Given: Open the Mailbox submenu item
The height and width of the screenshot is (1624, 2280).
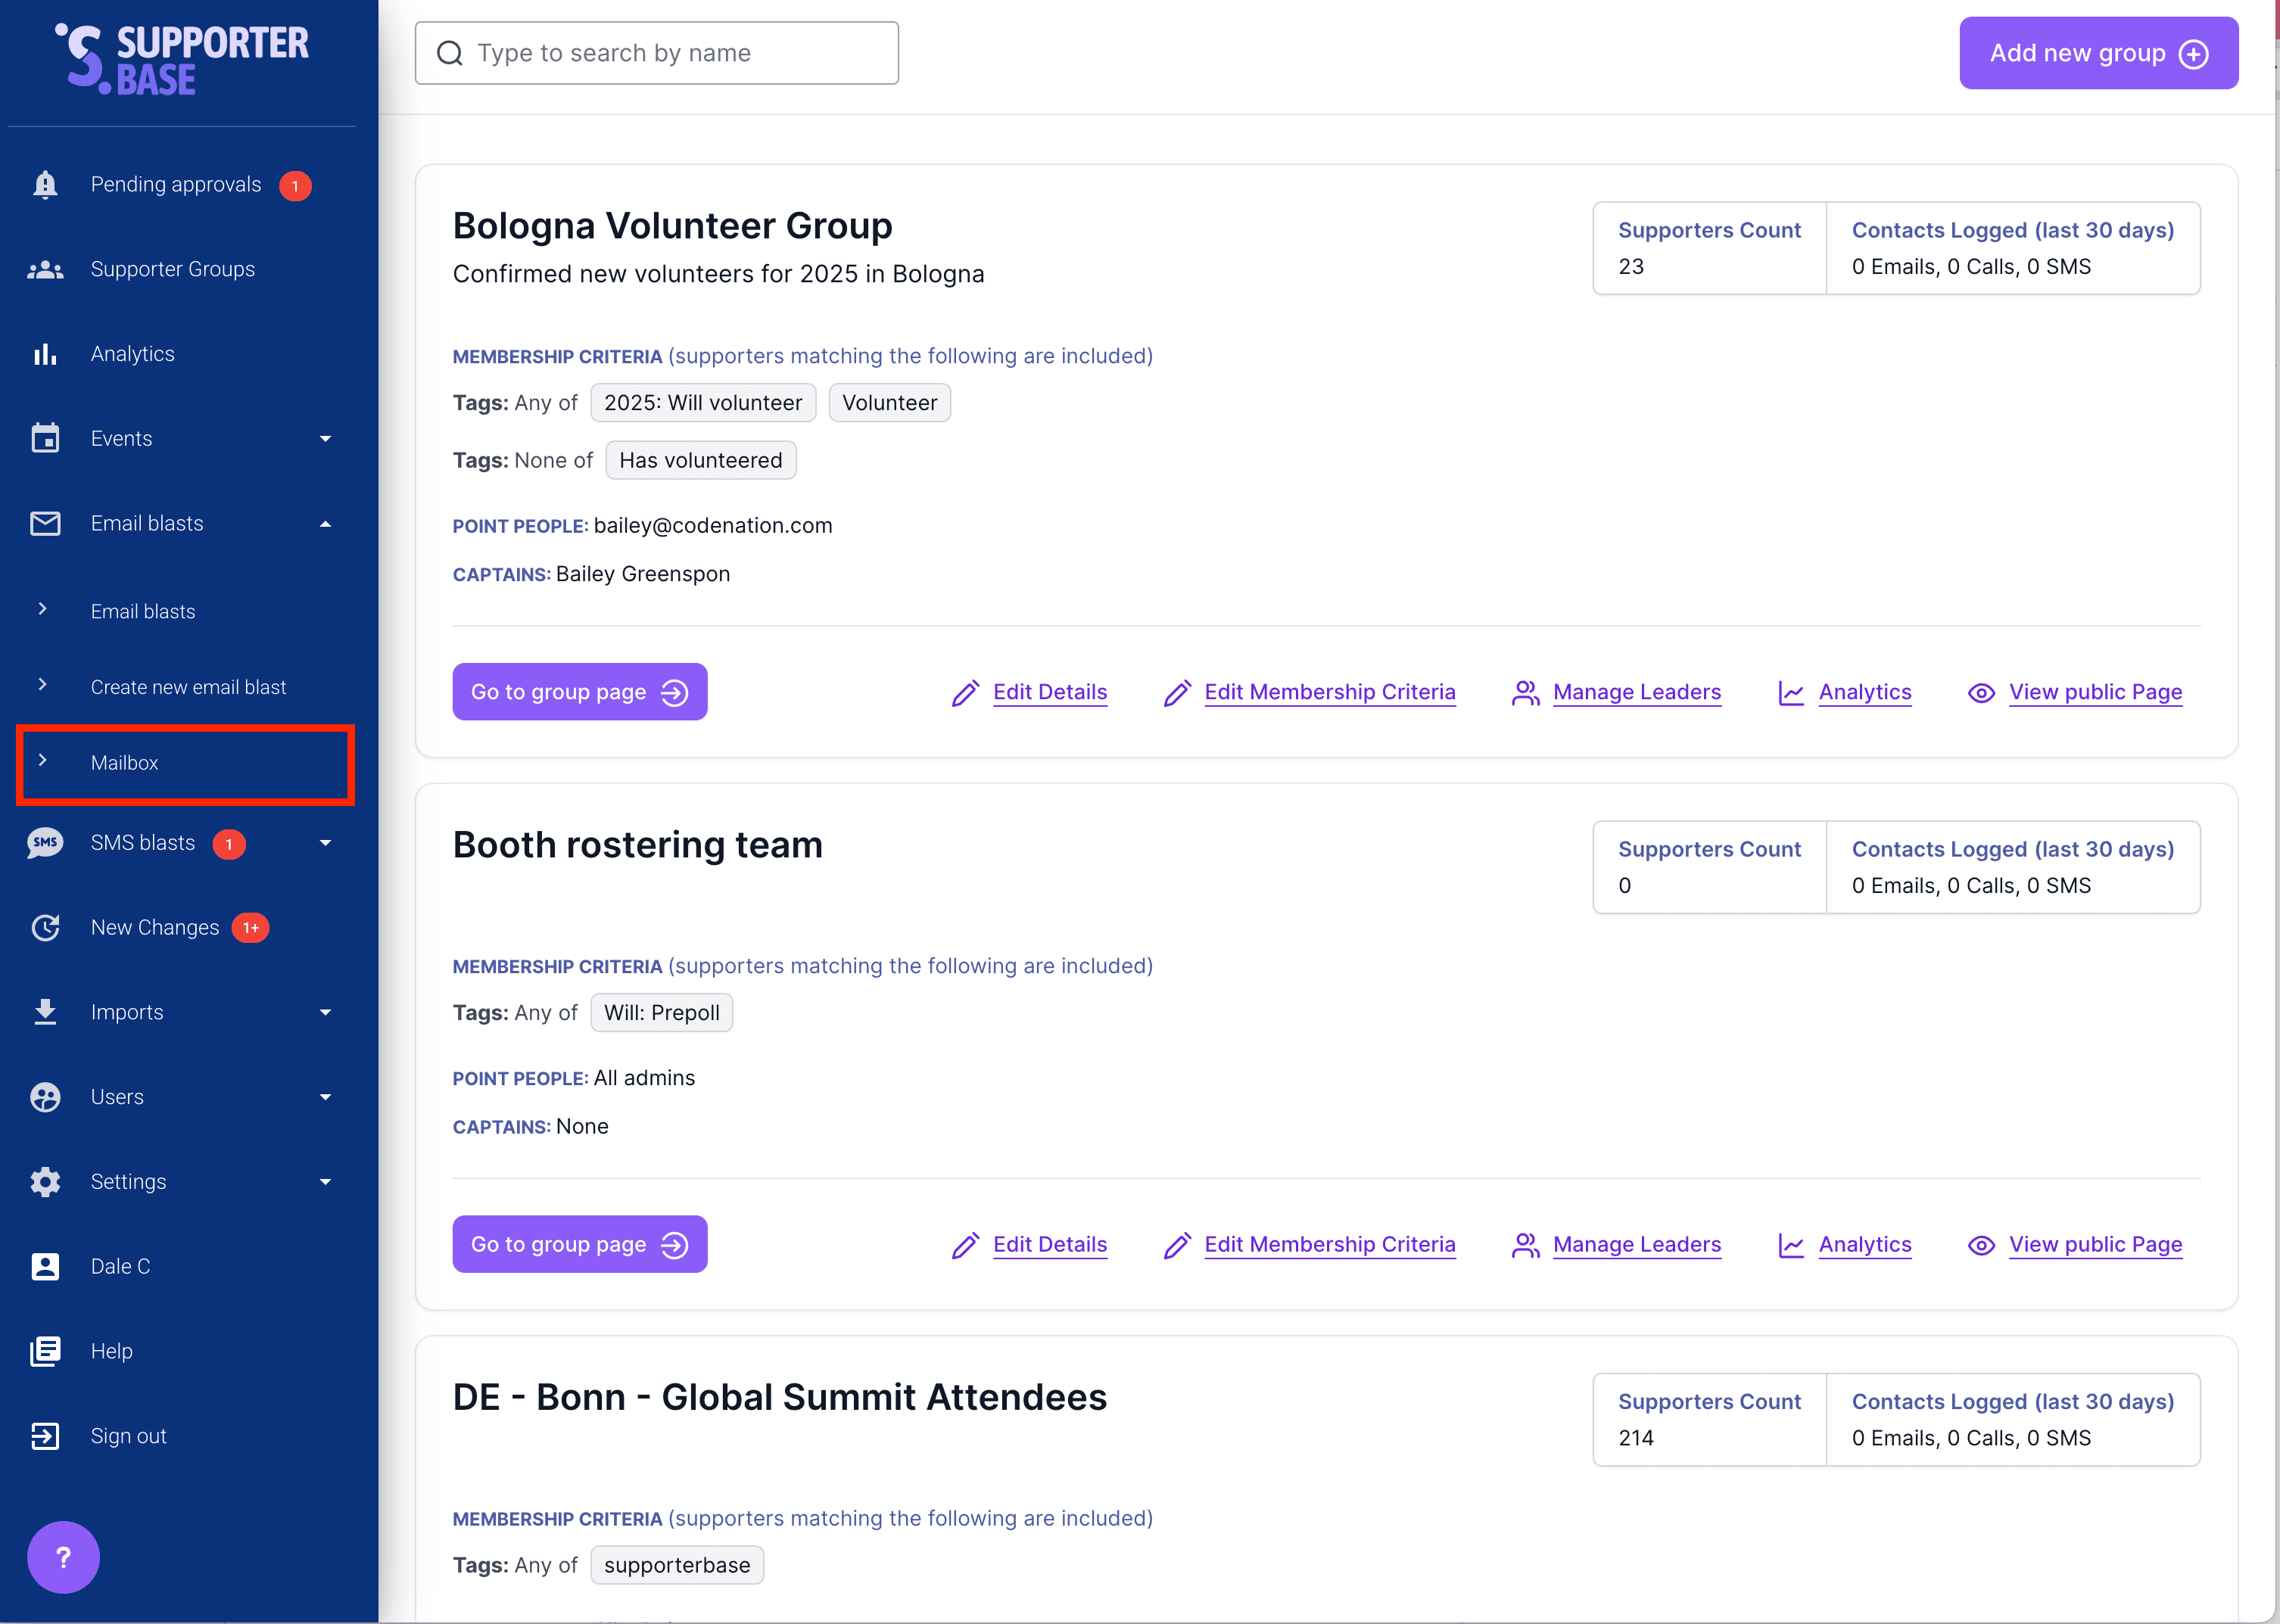Looking at the screenshot, I should coord(125,763).
